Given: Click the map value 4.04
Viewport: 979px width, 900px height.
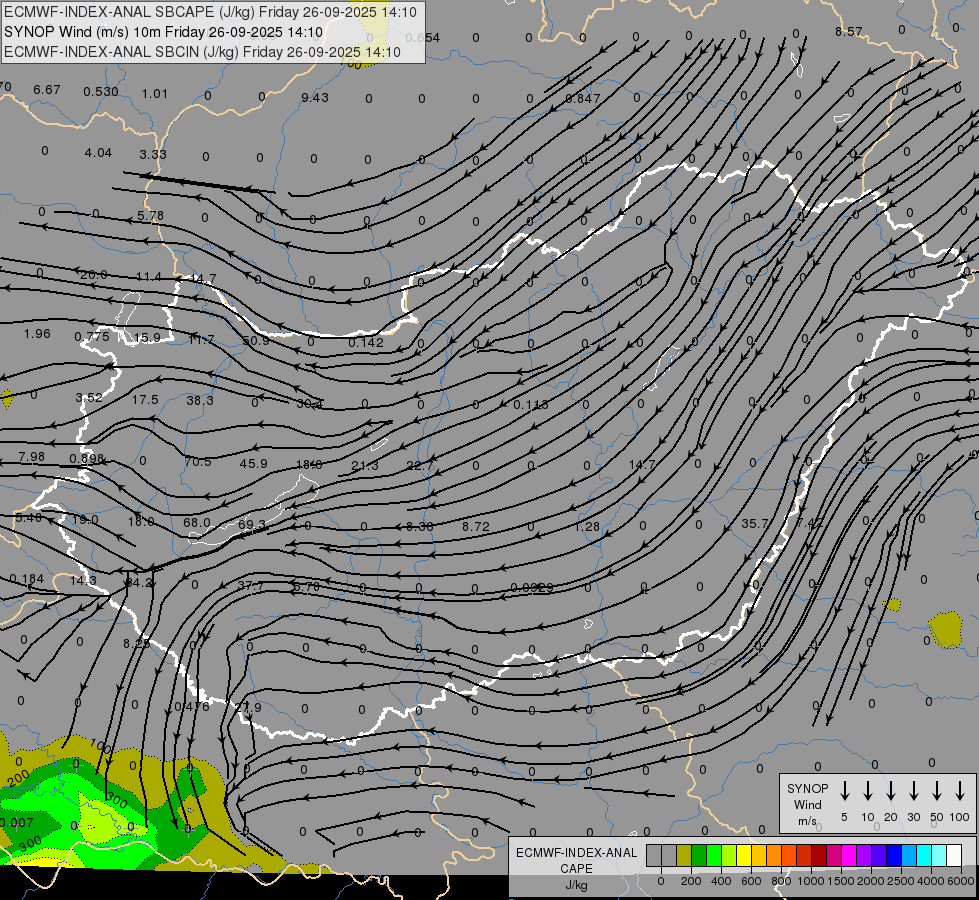Looking at the screenshot, I should (x=98, y=152).
